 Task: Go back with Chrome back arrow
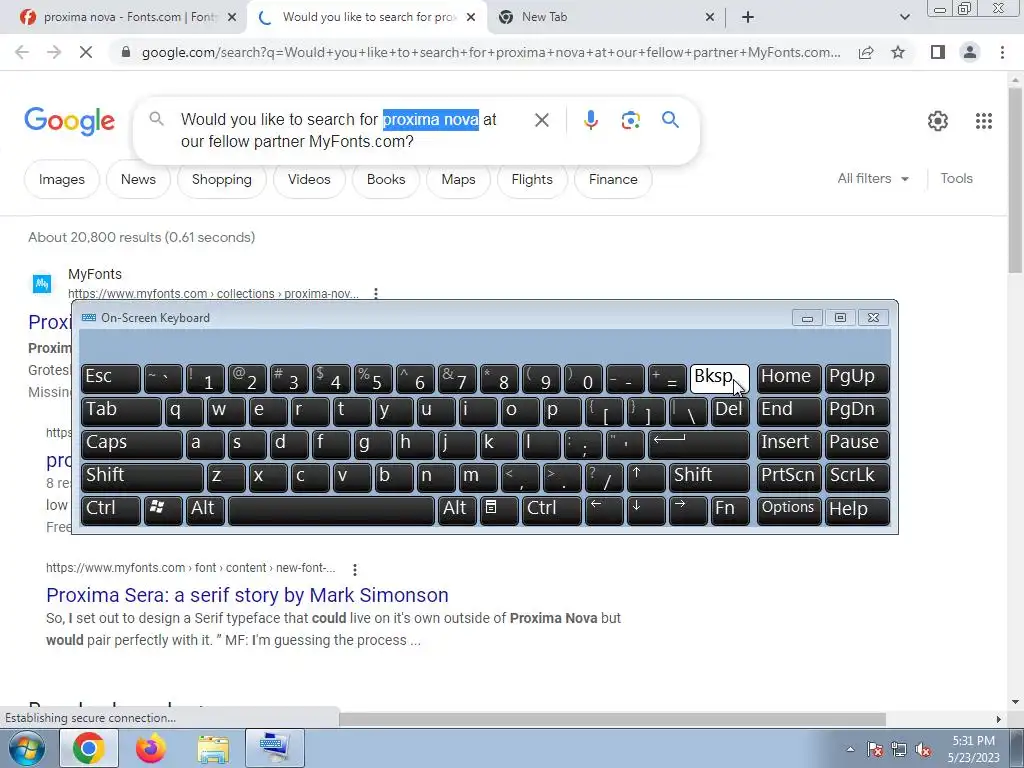click(x=22, y=52)
